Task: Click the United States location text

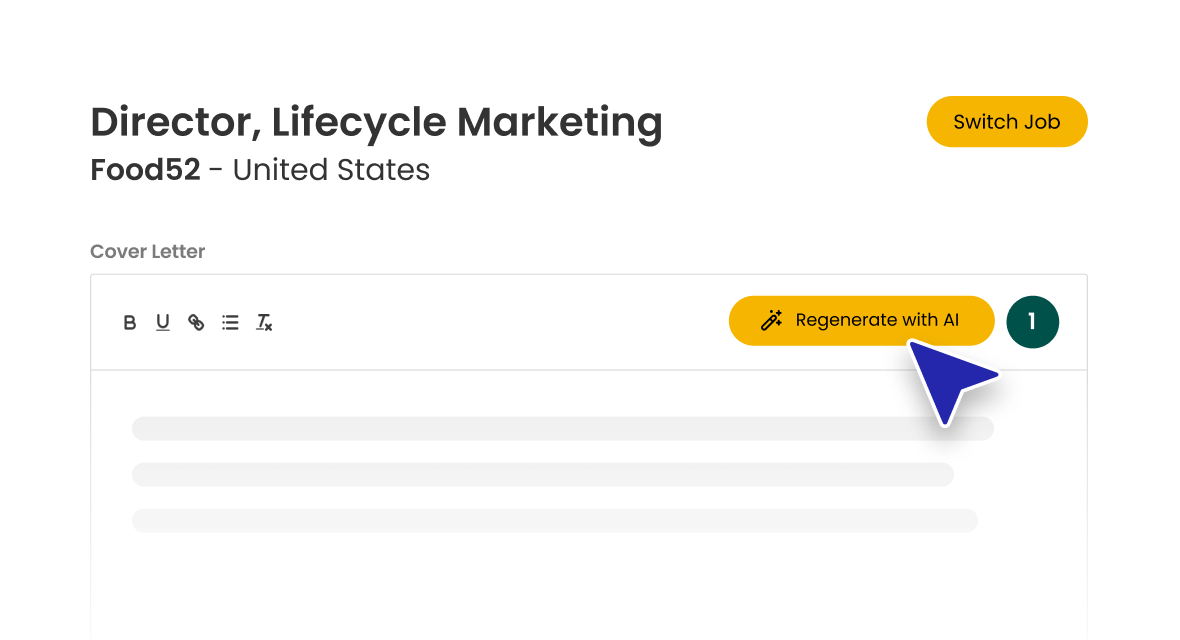Action: click(331, 169)
